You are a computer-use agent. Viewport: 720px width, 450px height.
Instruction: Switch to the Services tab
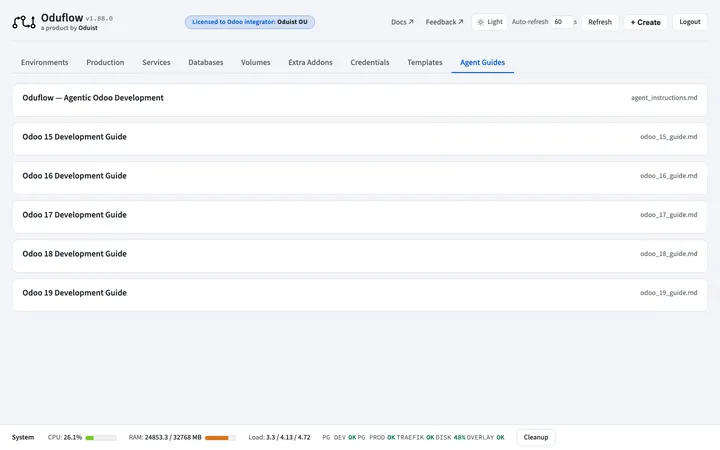click(x=156, y=62)
